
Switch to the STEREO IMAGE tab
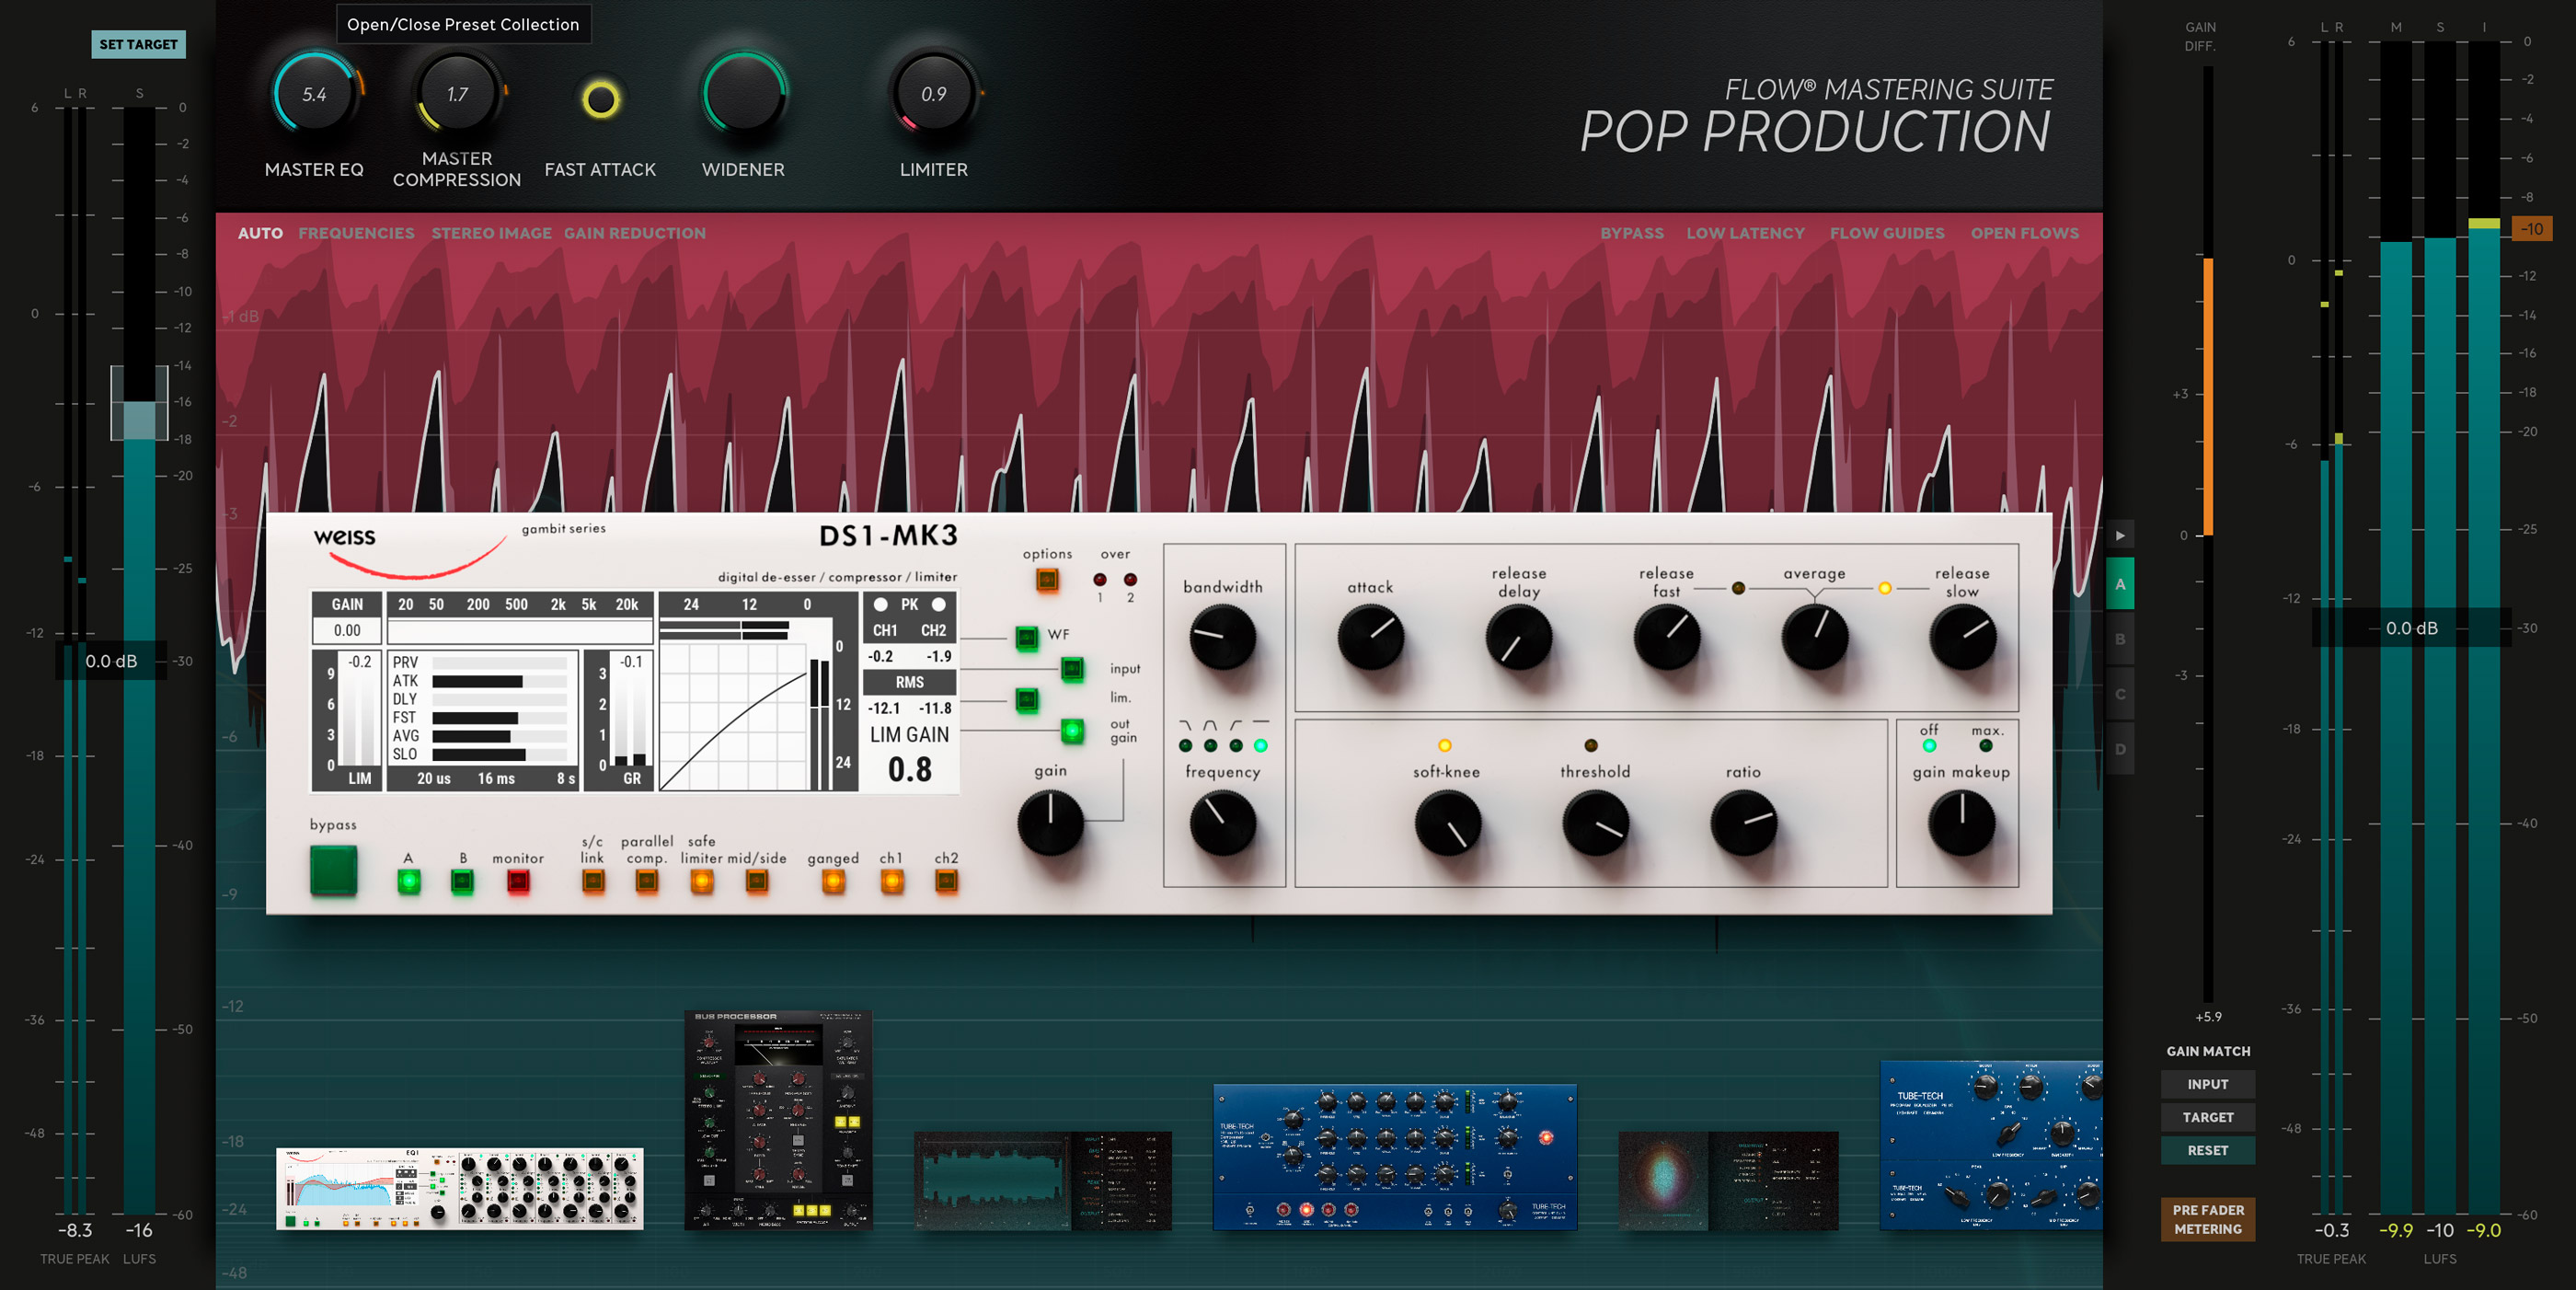point(491,233)
